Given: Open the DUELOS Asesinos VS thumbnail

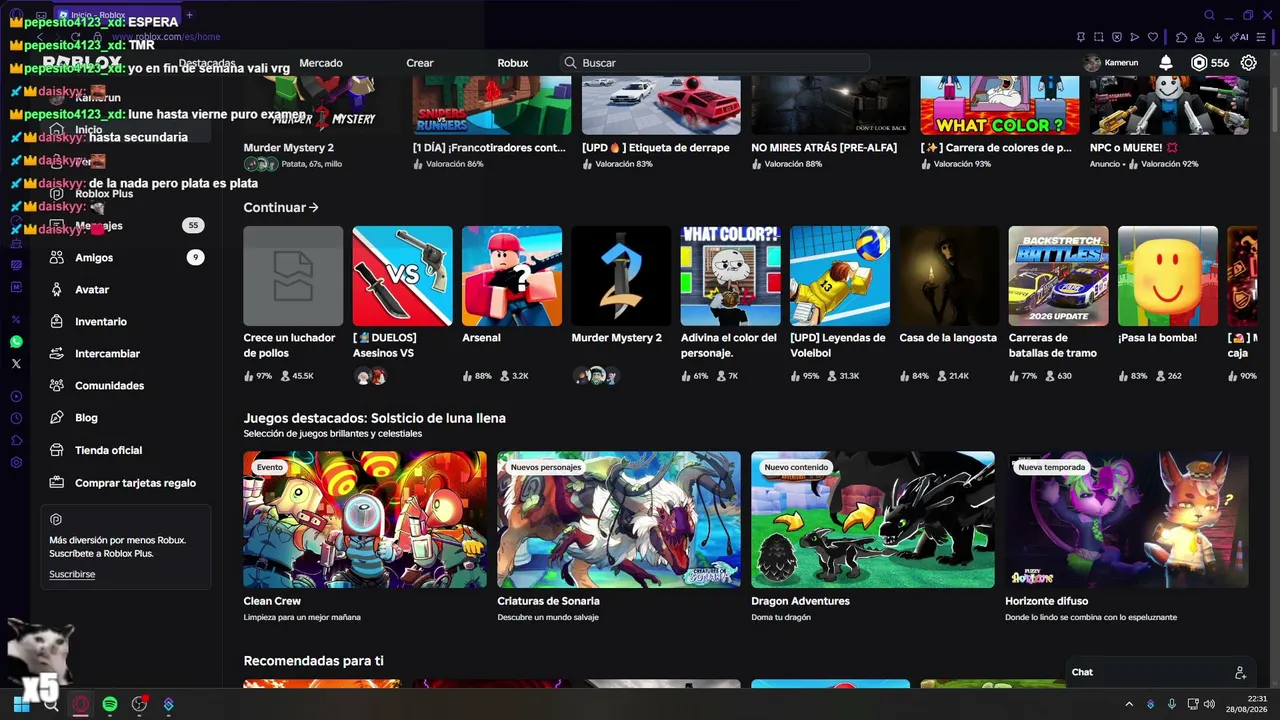Looking at the screenshot, I should (x=402, y=276).
